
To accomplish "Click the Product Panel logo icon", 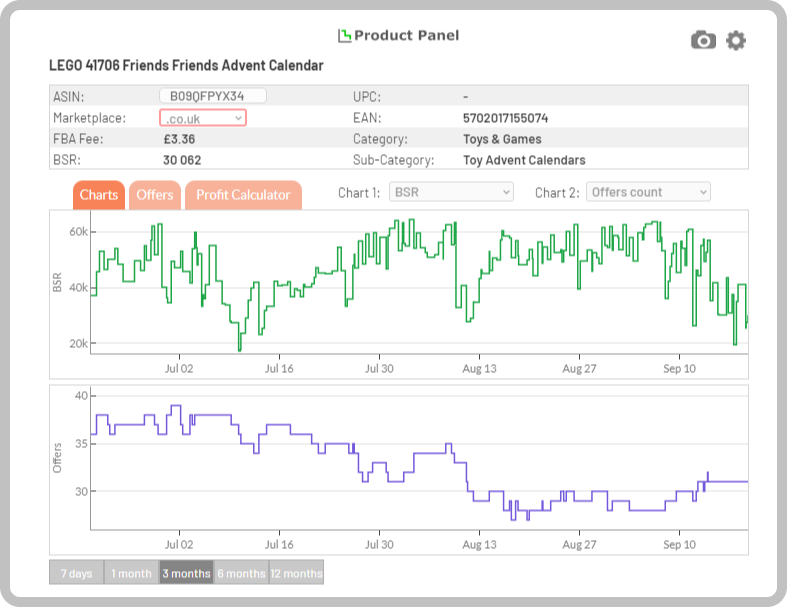I will point(344,36).
